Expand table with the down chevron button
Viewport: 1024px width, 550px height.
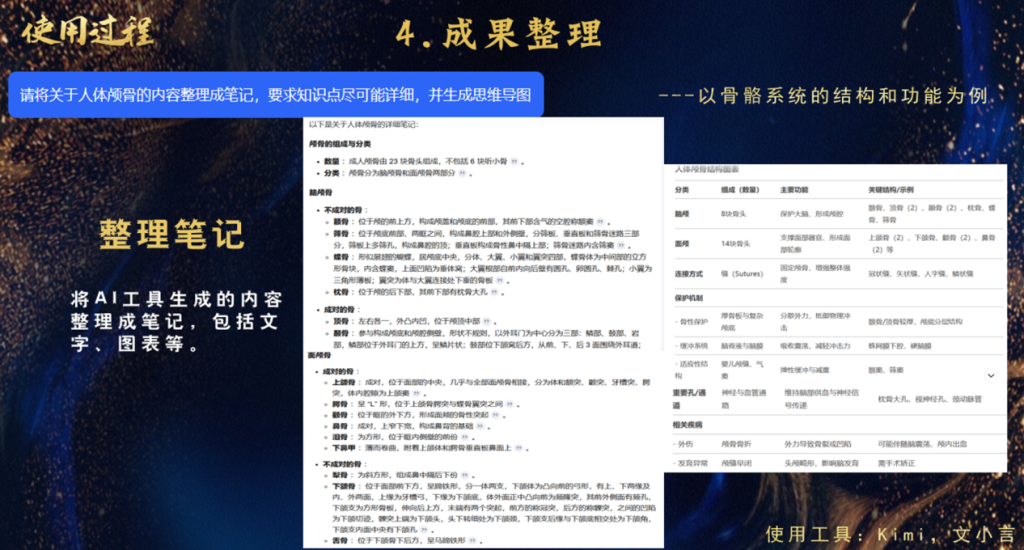(990, 375)
